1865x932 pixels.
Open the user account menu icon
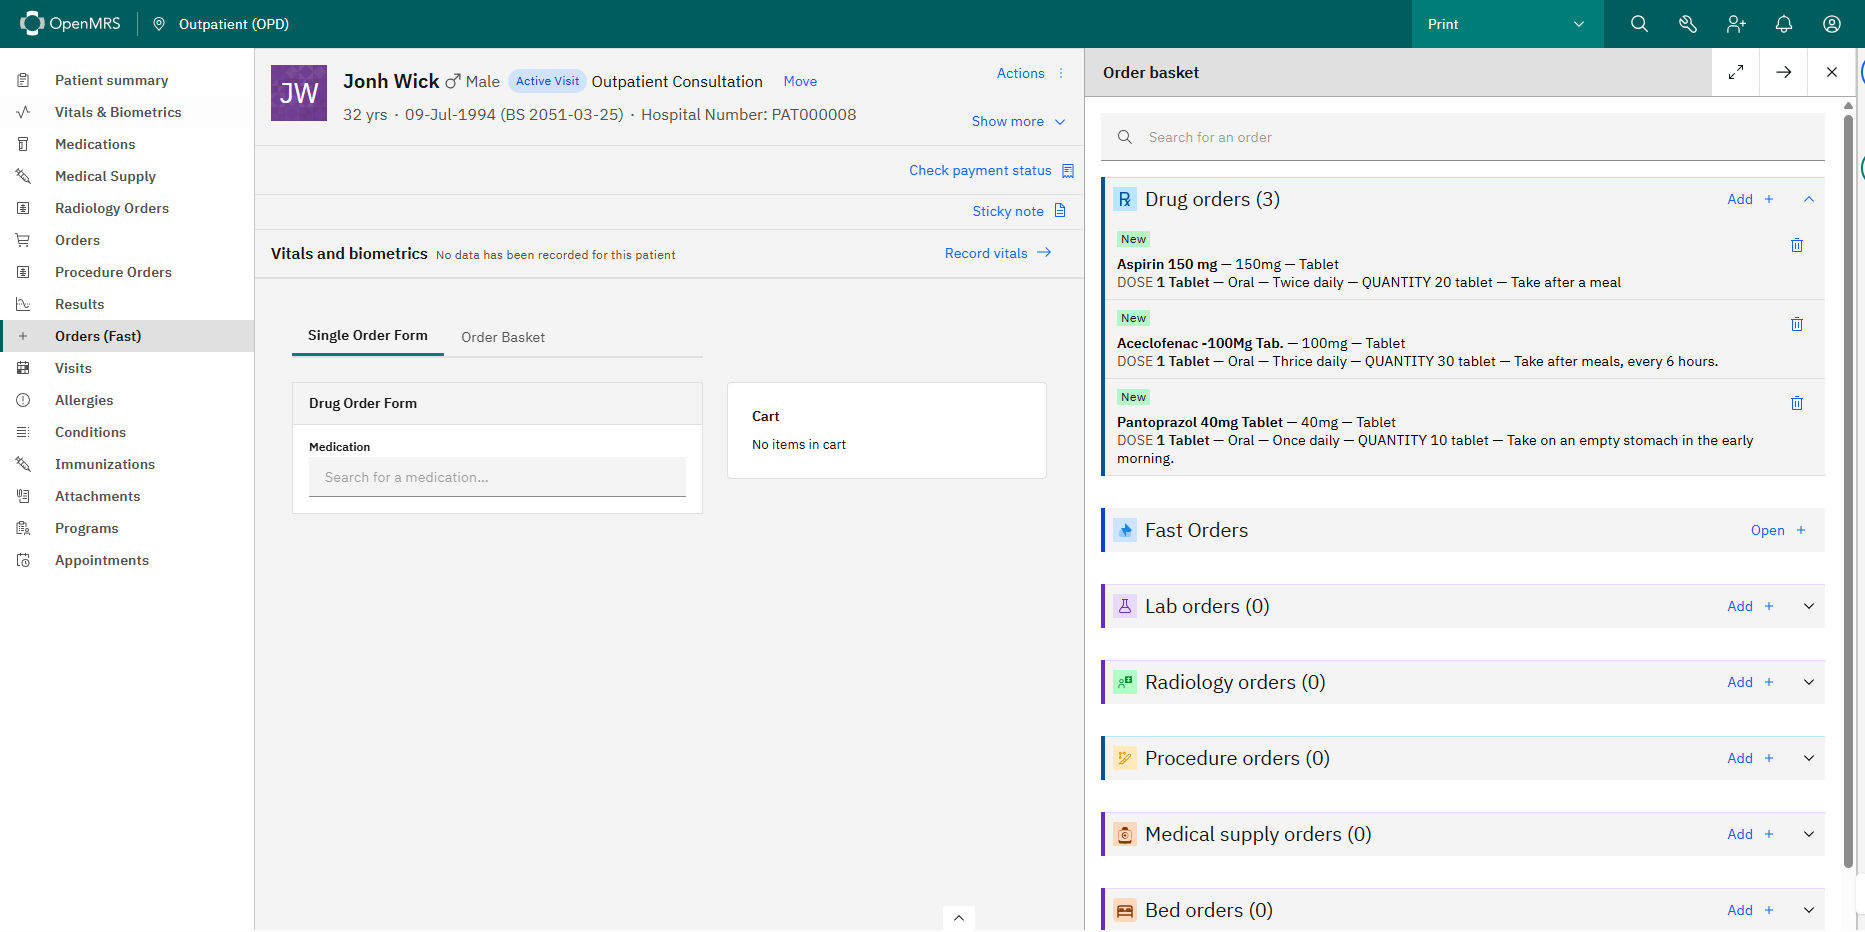click(x=1832, y=24)
